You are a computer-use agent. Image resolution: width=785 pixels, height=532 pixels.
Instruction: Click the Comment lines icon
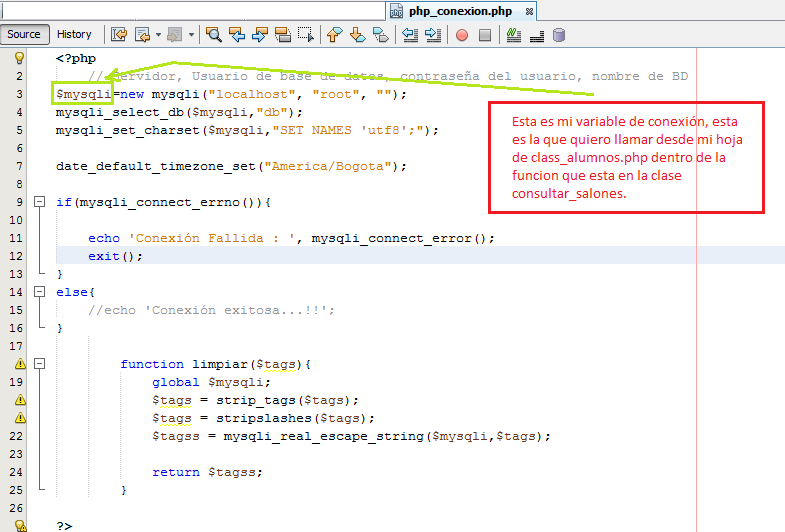click(537, 35)
